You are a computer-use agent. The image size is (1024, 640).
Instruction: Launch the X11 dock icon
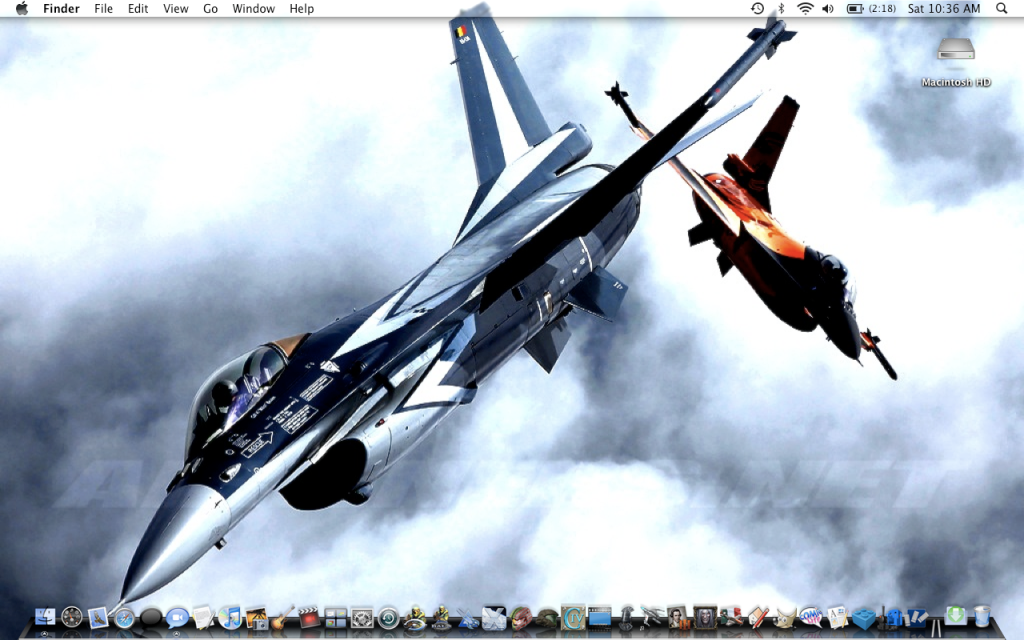click(x=494, y=617)
